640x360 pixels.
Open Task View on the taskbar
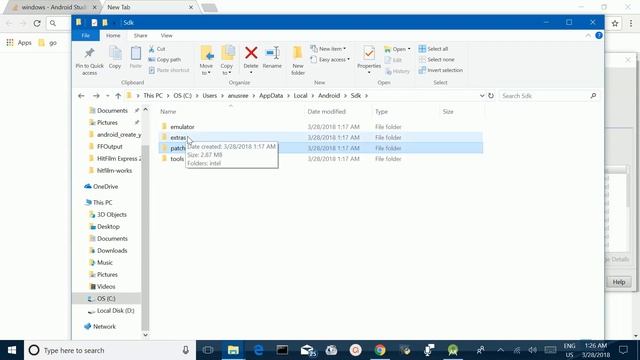(x=208, y=350)
